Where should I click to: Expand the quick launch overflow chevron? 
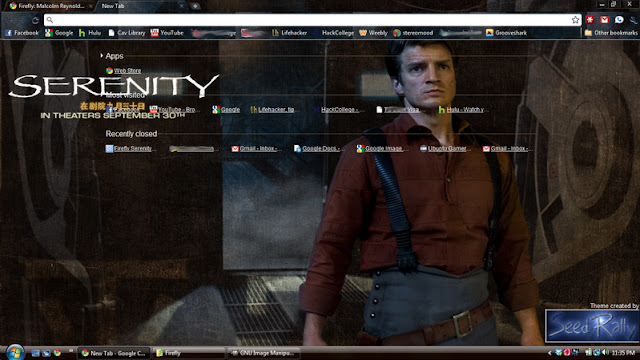pyautogui.click(x=71, y=351)
